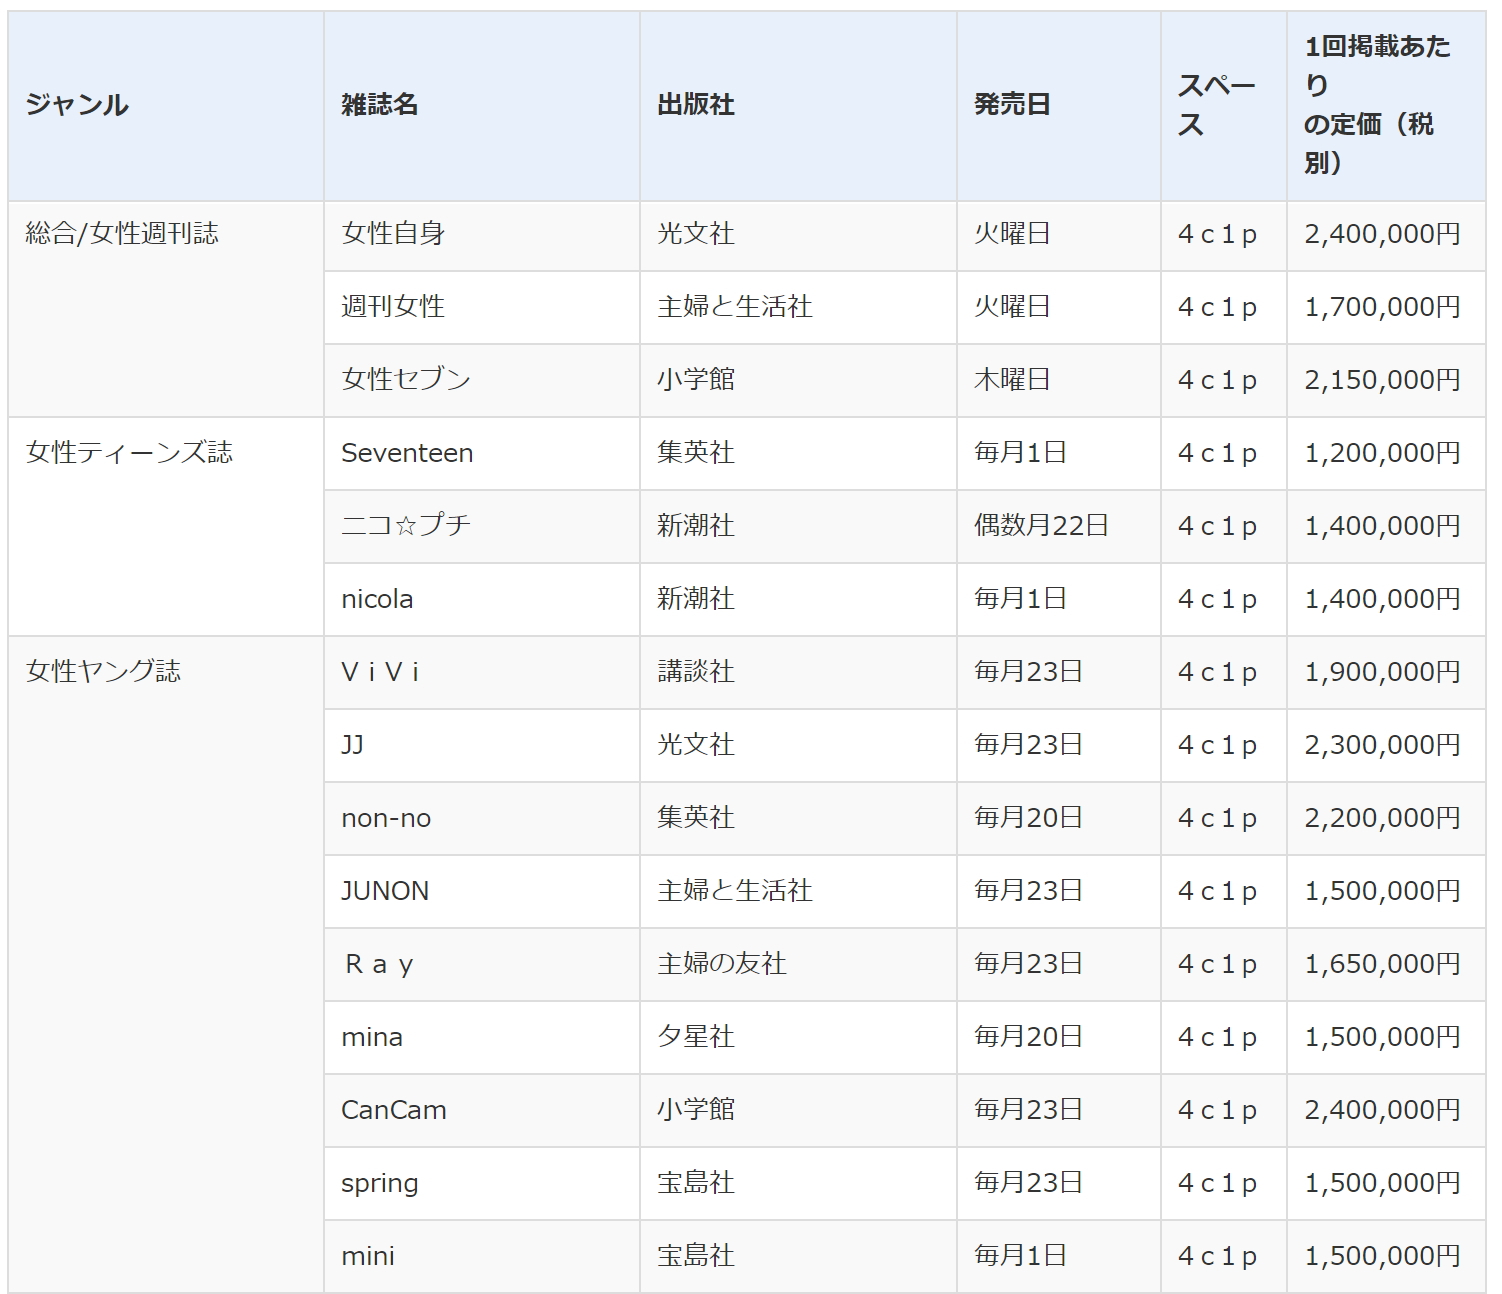Click the 出版社 column header
Viewport: 1502px width, 1294px height.
[695, 105]
